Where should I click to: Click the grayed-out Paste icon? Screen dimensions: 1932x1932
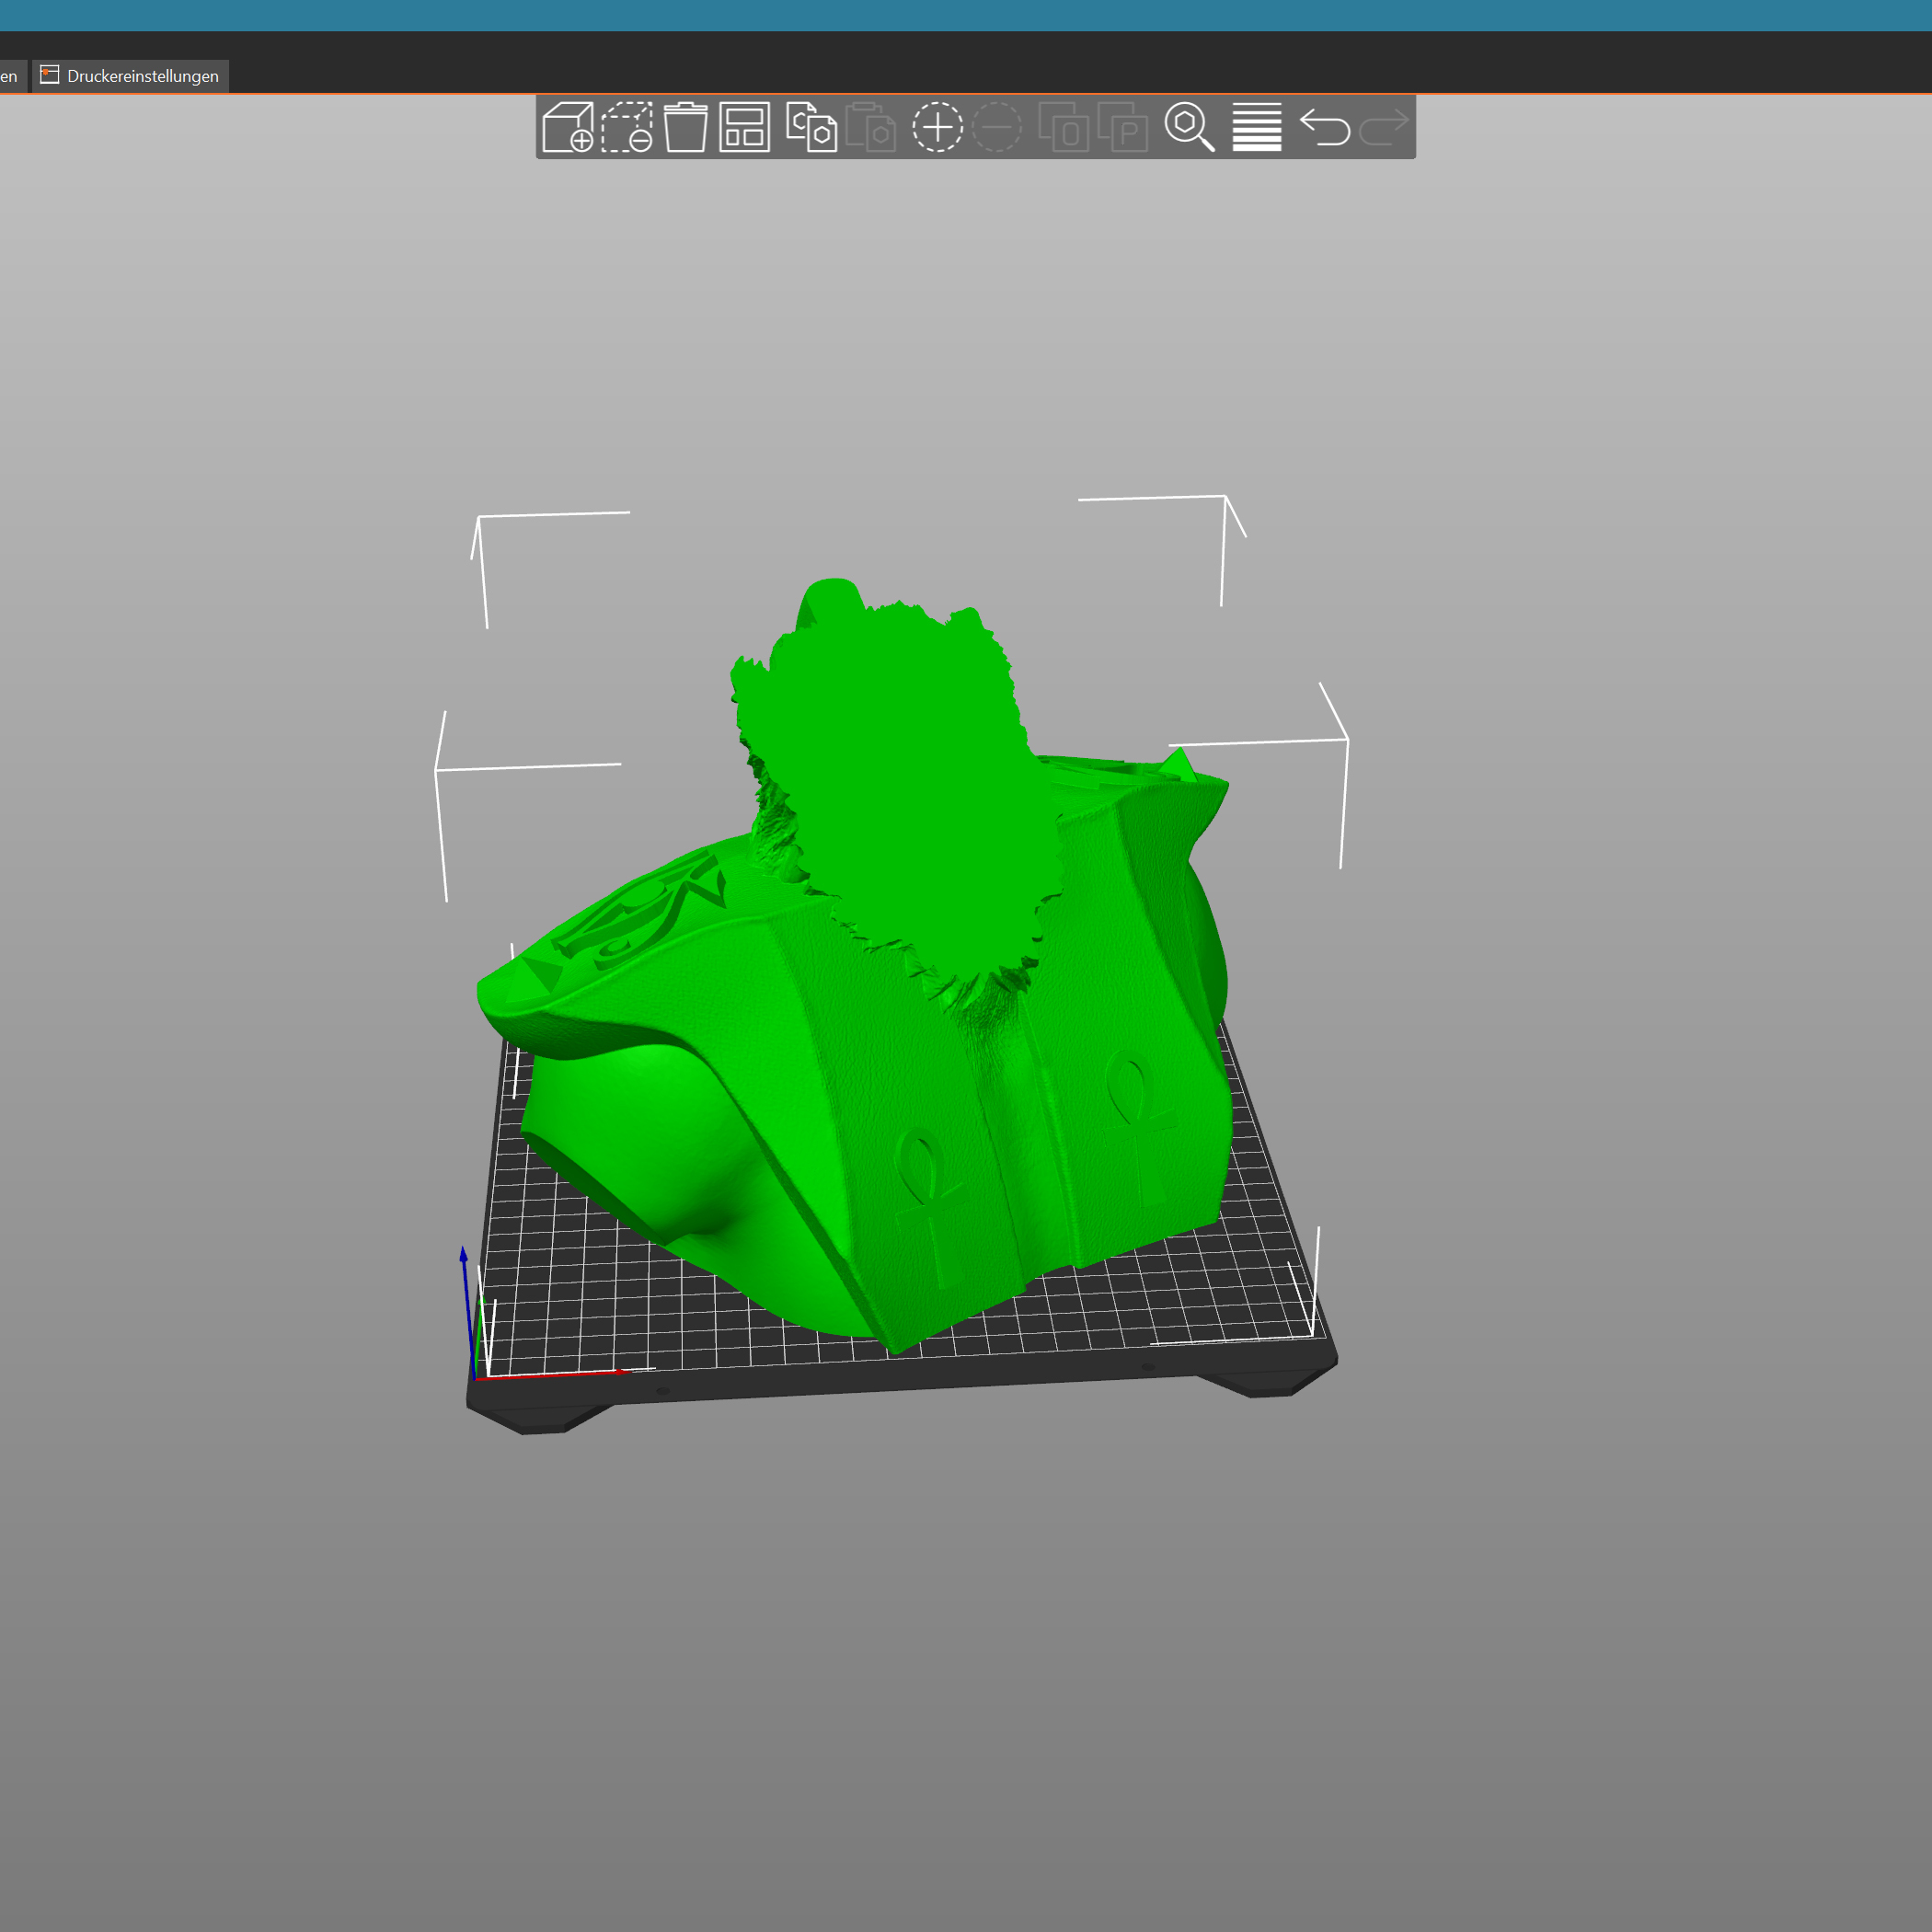[x=870, y=127]
